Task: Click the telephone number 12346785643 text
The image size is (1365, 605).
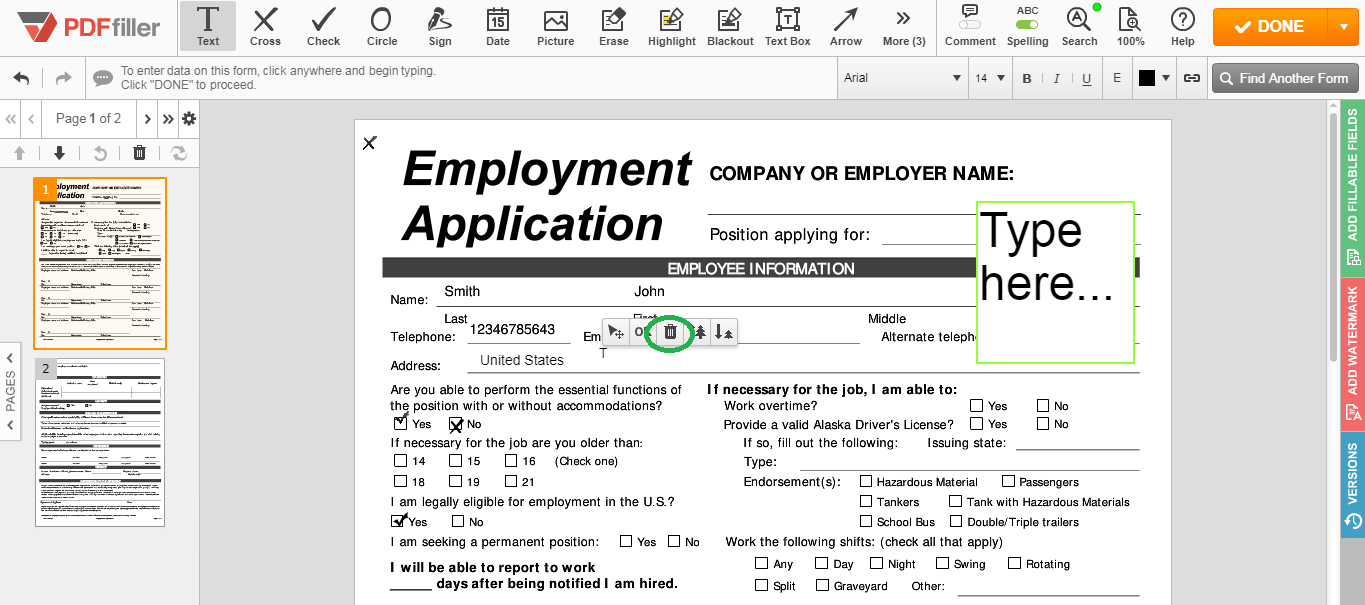Action: point(512,330)
